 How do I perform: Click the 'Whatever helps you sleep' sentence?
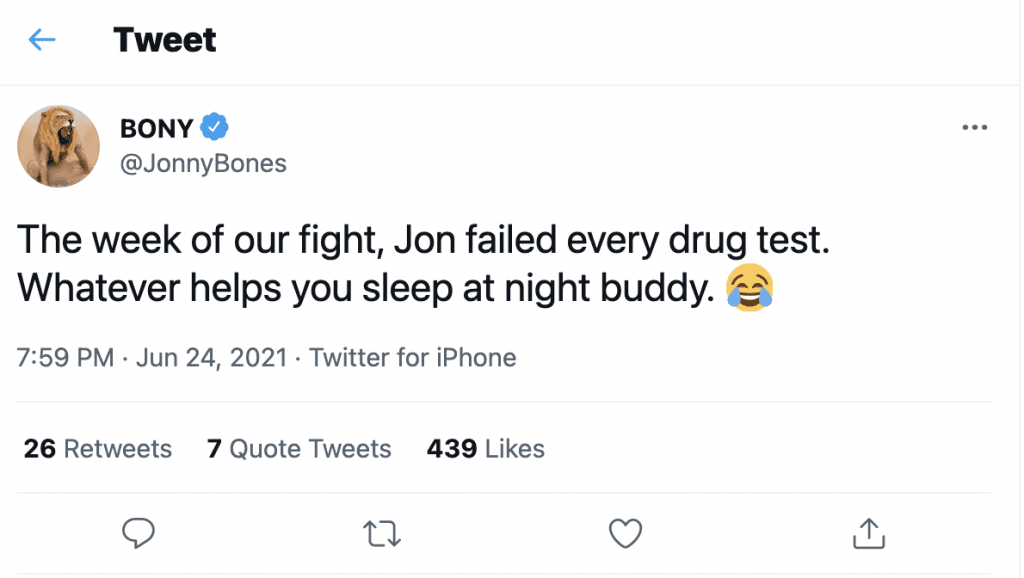(x=365, y=288)
